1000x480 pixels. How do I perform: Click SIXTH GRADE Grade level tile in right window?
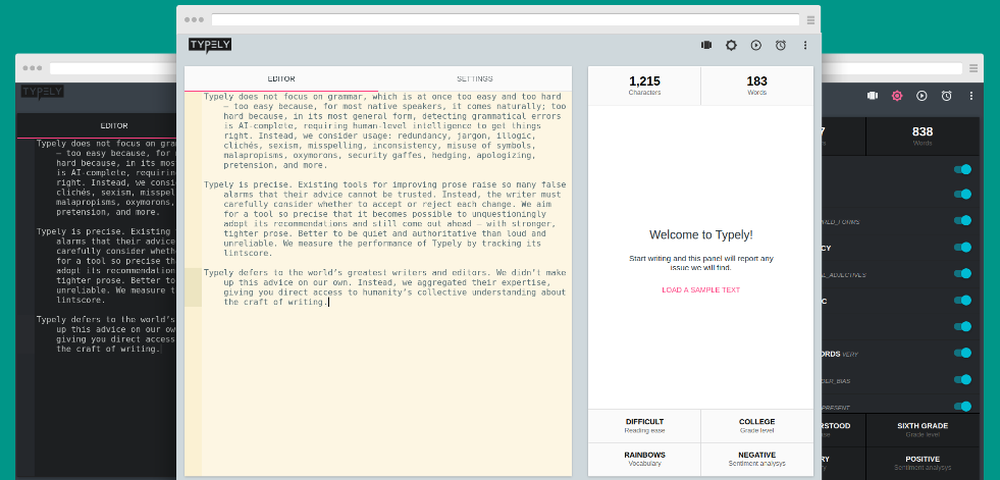click(x=922, y=430)
